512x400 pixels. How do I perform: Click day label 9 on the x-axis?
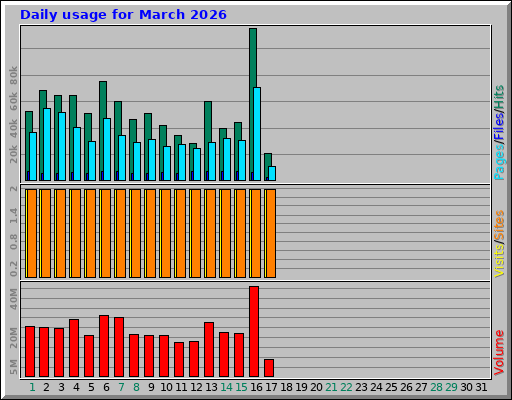pos(151,387)
